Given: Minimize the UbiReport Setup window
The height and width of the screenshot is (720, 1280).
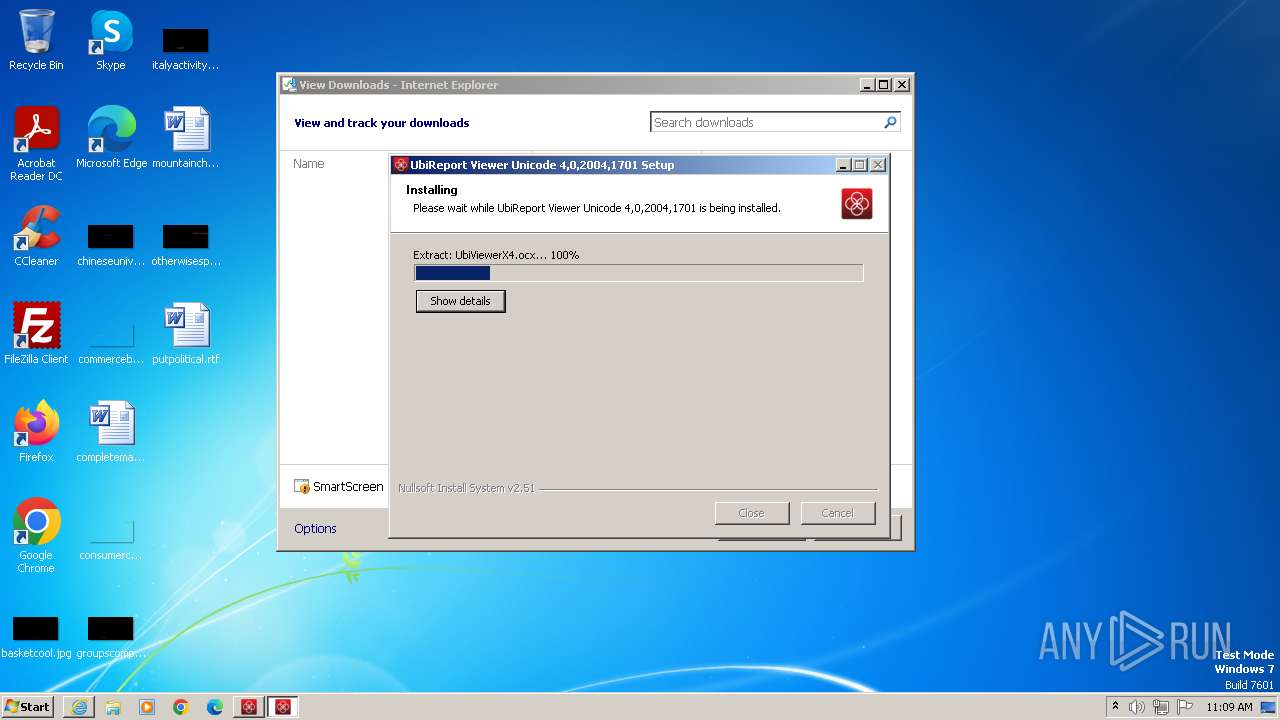Looking at the screenshot, I should [843, 165].
